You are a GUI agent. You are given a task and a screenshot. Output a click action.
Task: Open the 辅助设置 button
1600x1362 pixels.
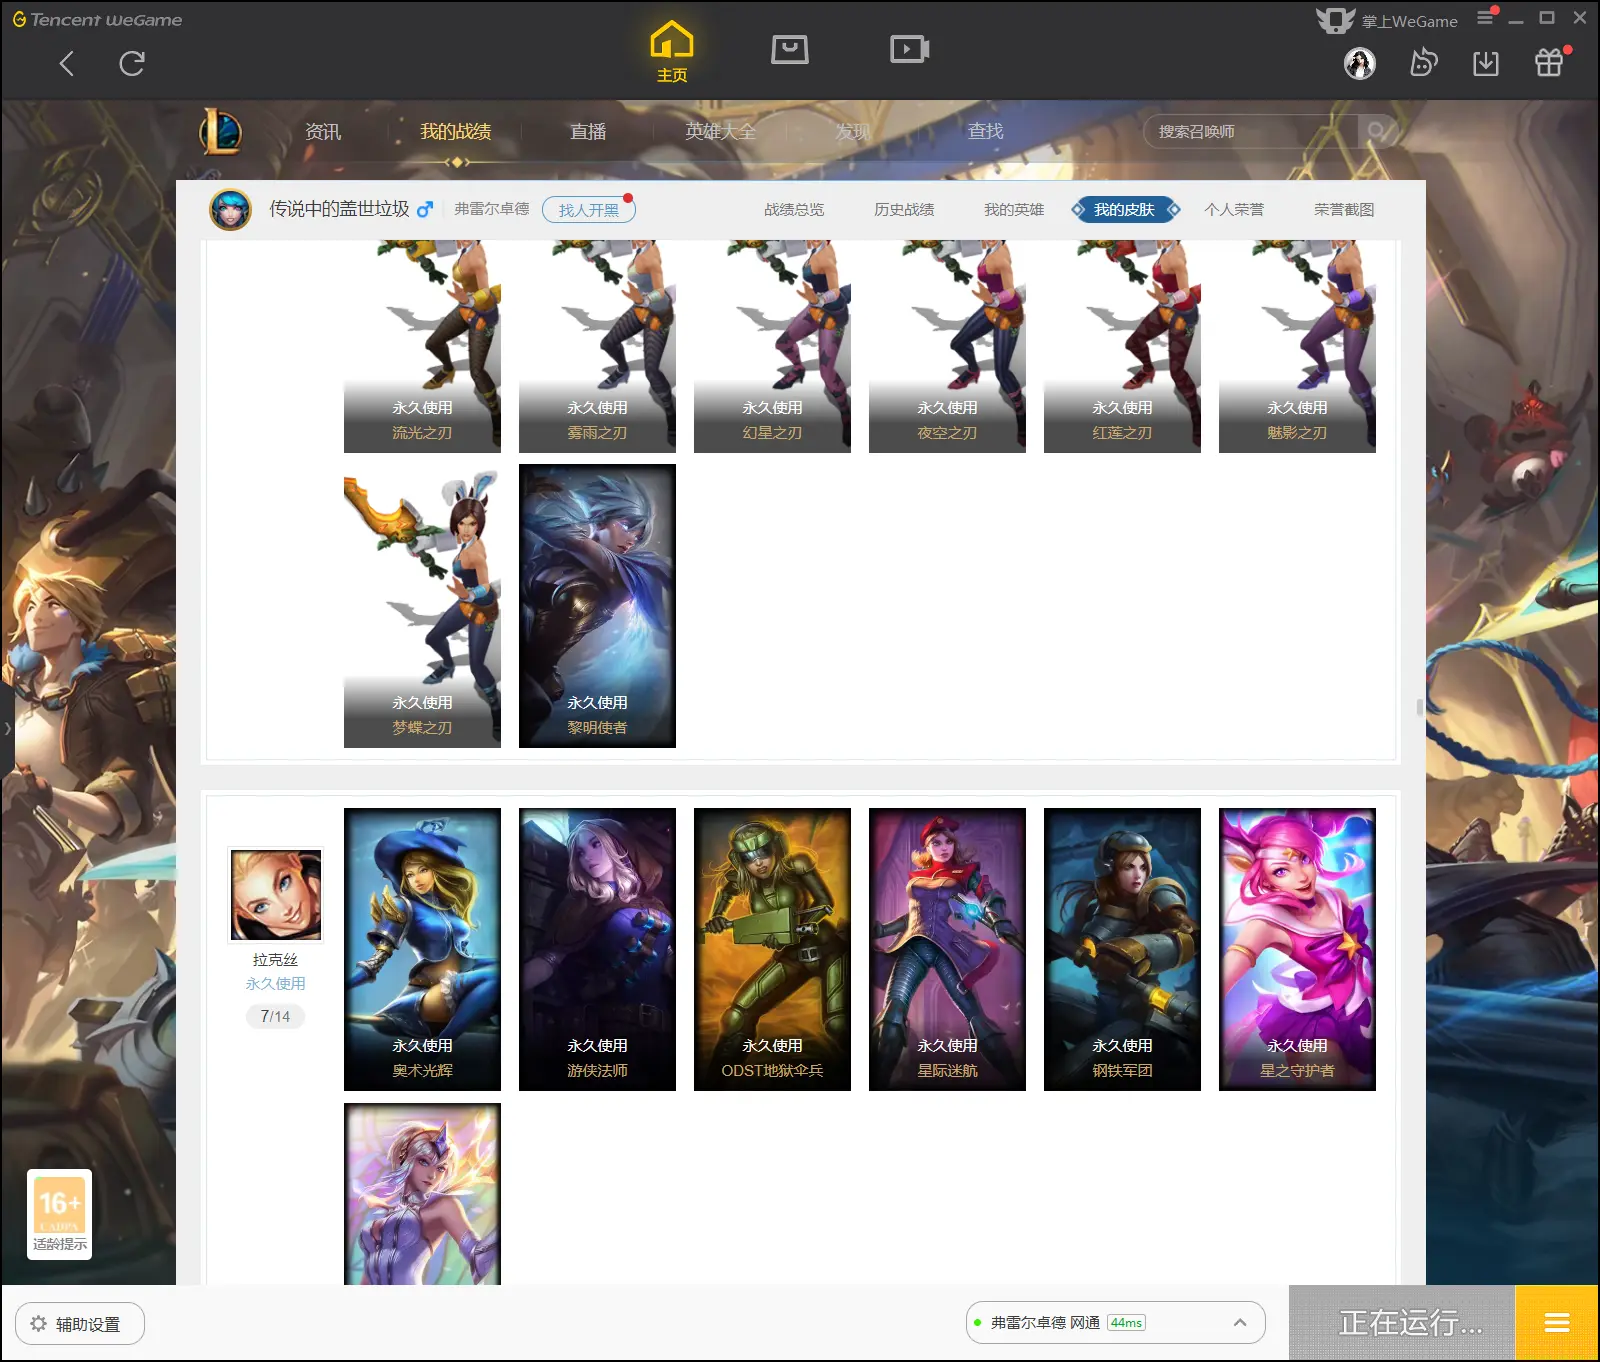(x=80, y=1324)
